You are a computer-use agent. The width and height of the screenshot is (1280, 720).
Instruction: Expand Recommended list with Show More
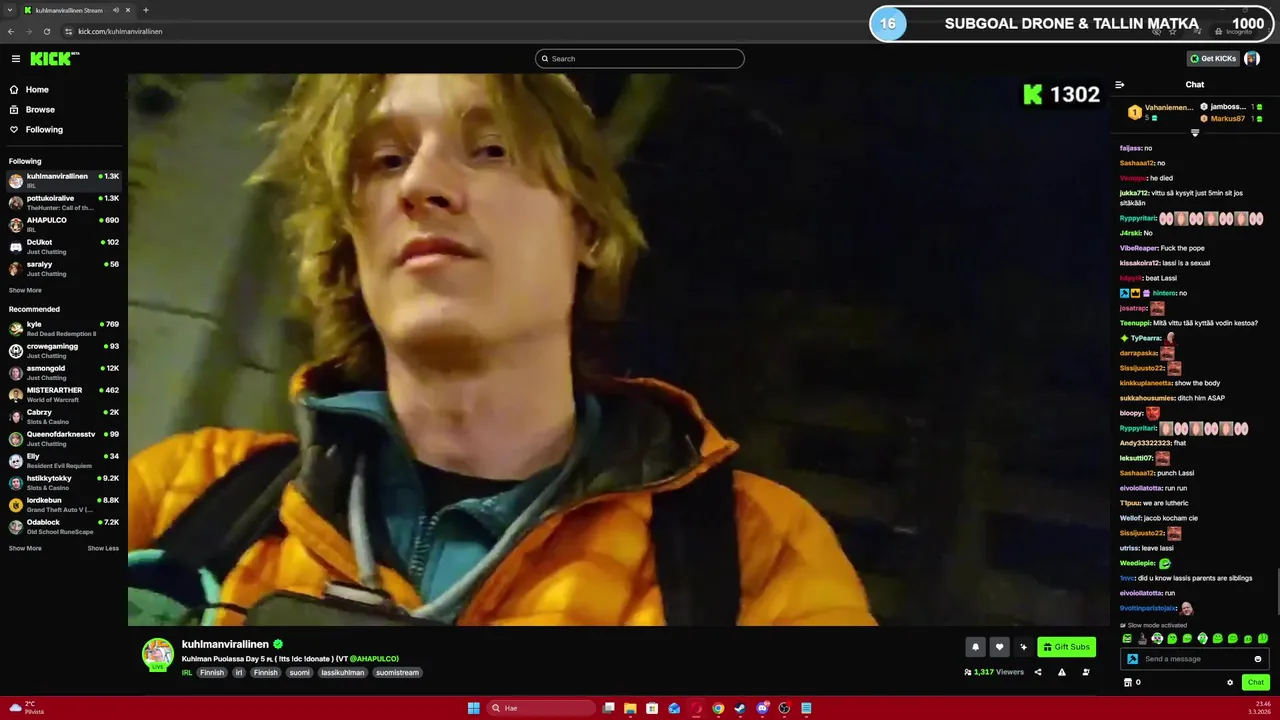click(x=25, y=548)
